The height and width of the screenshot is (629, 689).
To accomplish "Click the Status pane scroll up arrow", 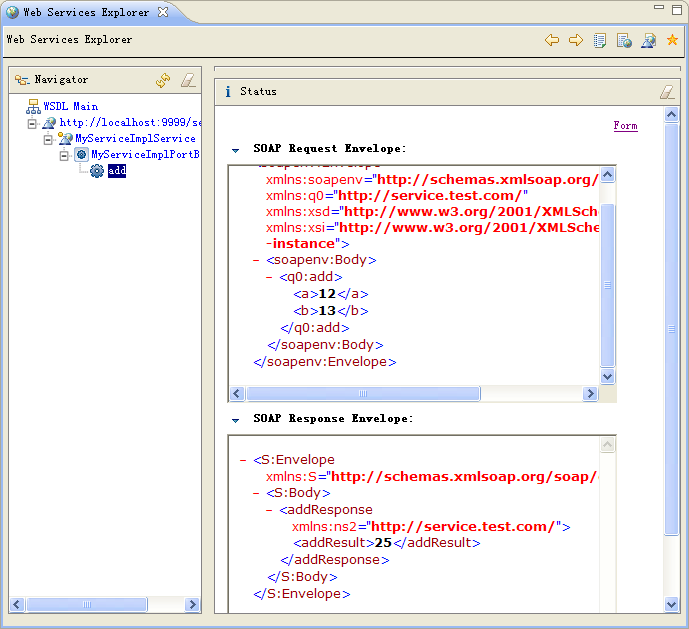I will tap(671, 115).
